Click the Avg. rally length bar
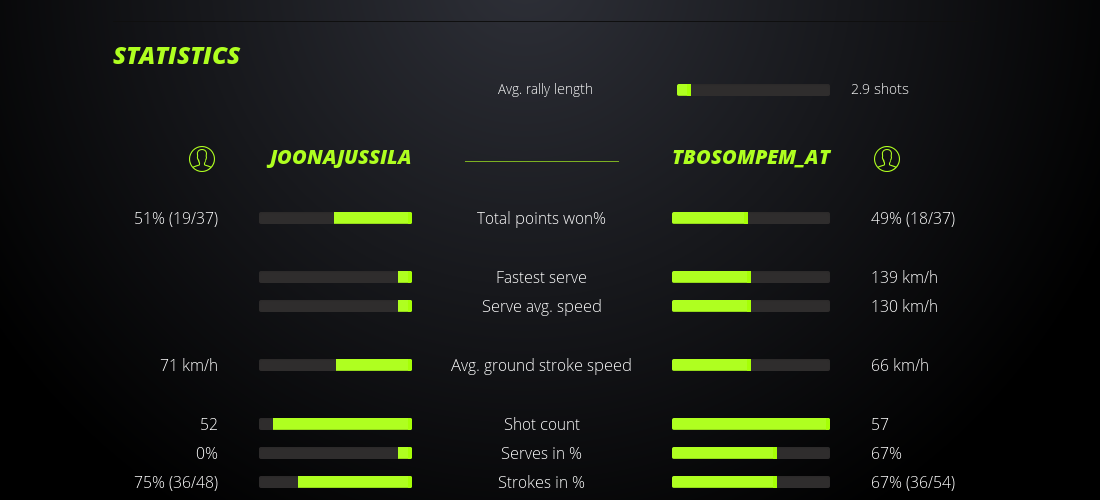This screenshot has width=1100, height=500. tap(753, 90)
